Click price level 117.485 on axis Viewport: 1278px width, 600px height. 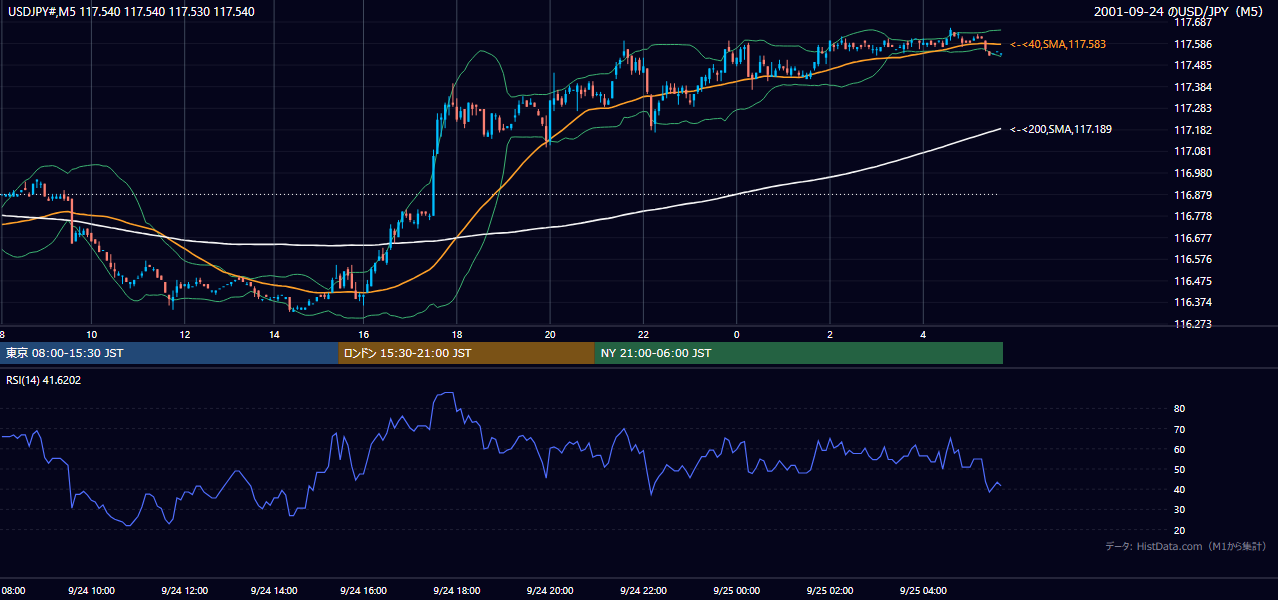pyautogui.click(x=1191, y=65)
